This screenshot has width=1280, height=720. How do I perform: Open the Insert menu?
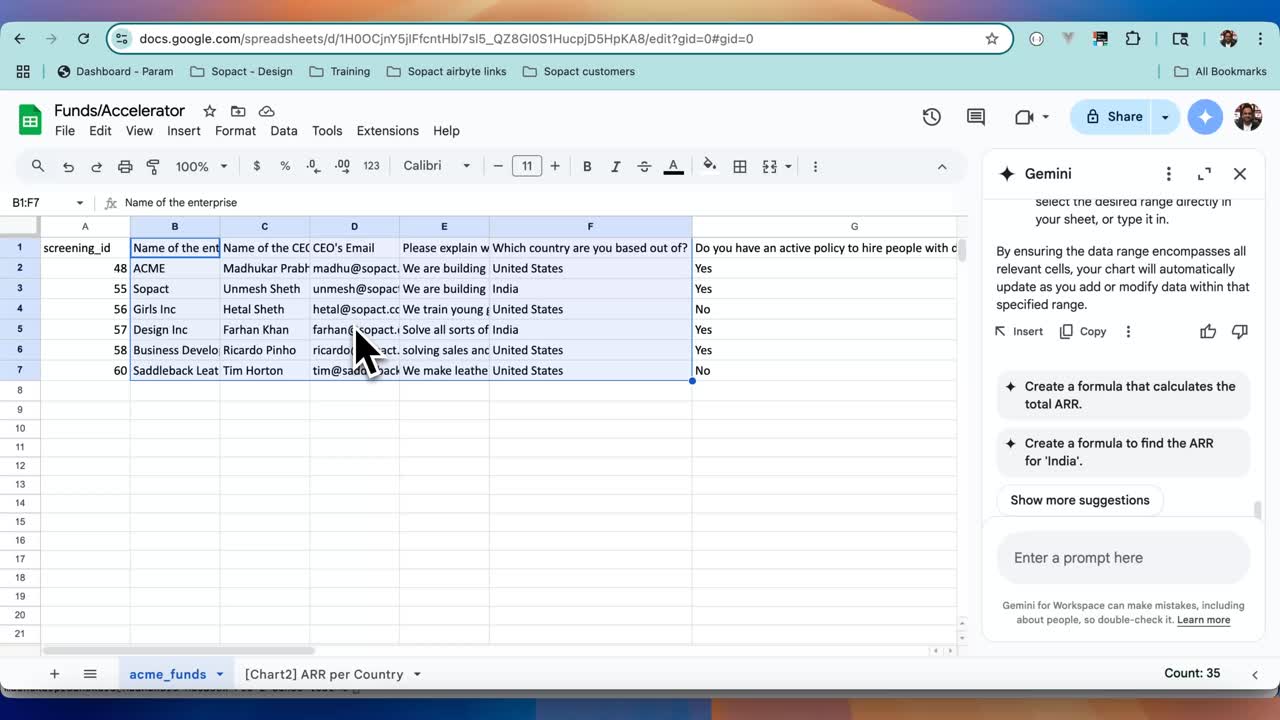point(184,131)
